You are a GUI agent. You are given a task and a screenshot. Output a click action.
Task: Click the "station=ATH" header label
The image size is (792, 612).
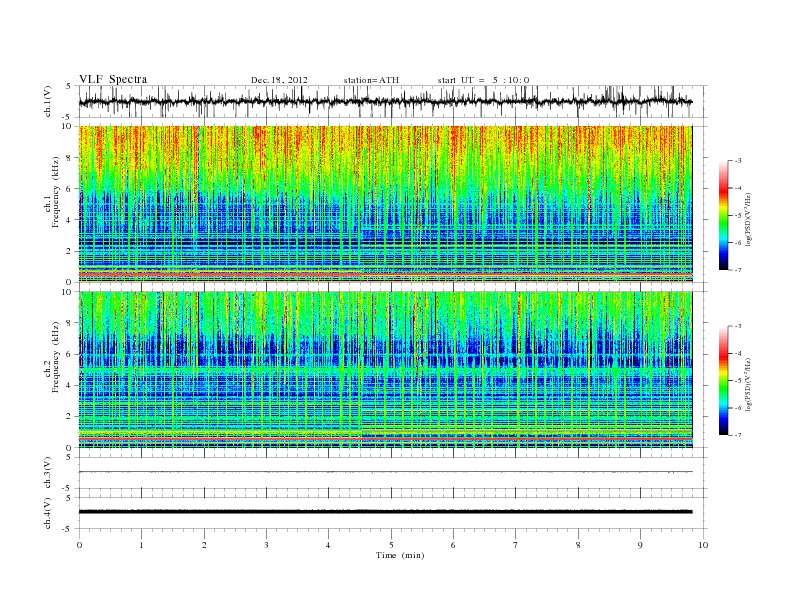click(371, 80)
